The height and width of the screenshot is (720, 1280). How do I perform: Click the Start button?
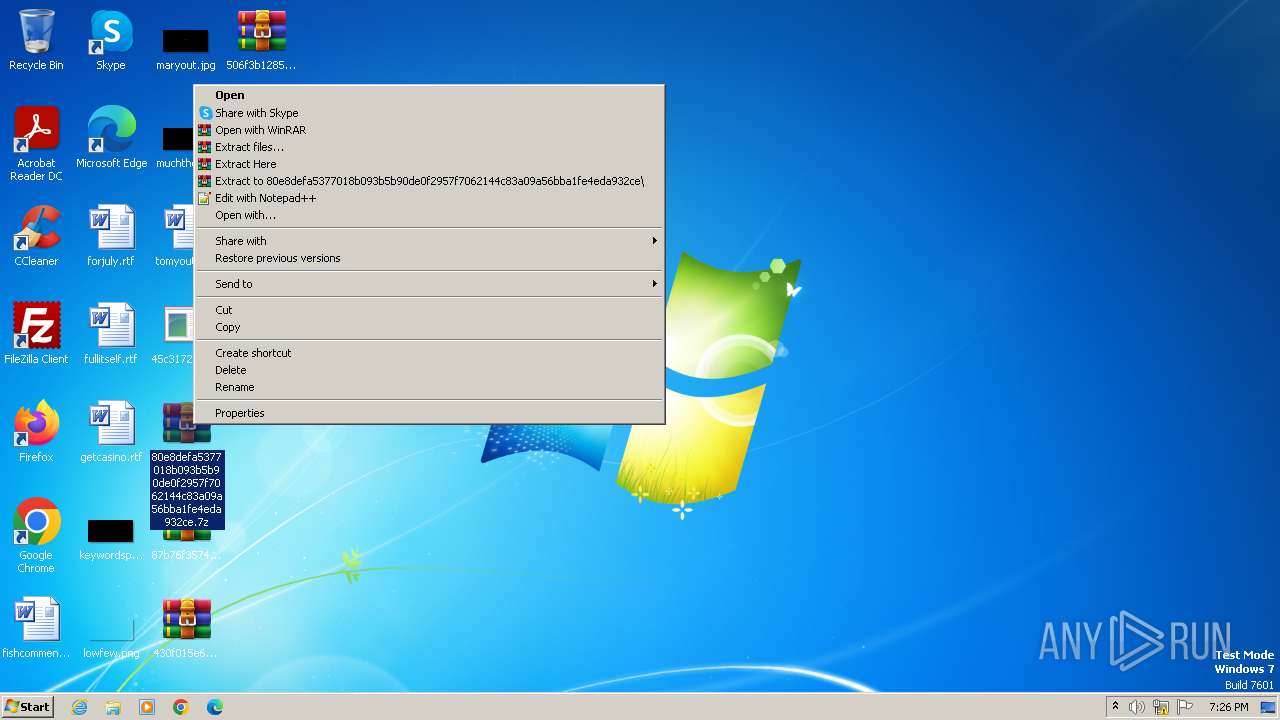tap(28, 707)
